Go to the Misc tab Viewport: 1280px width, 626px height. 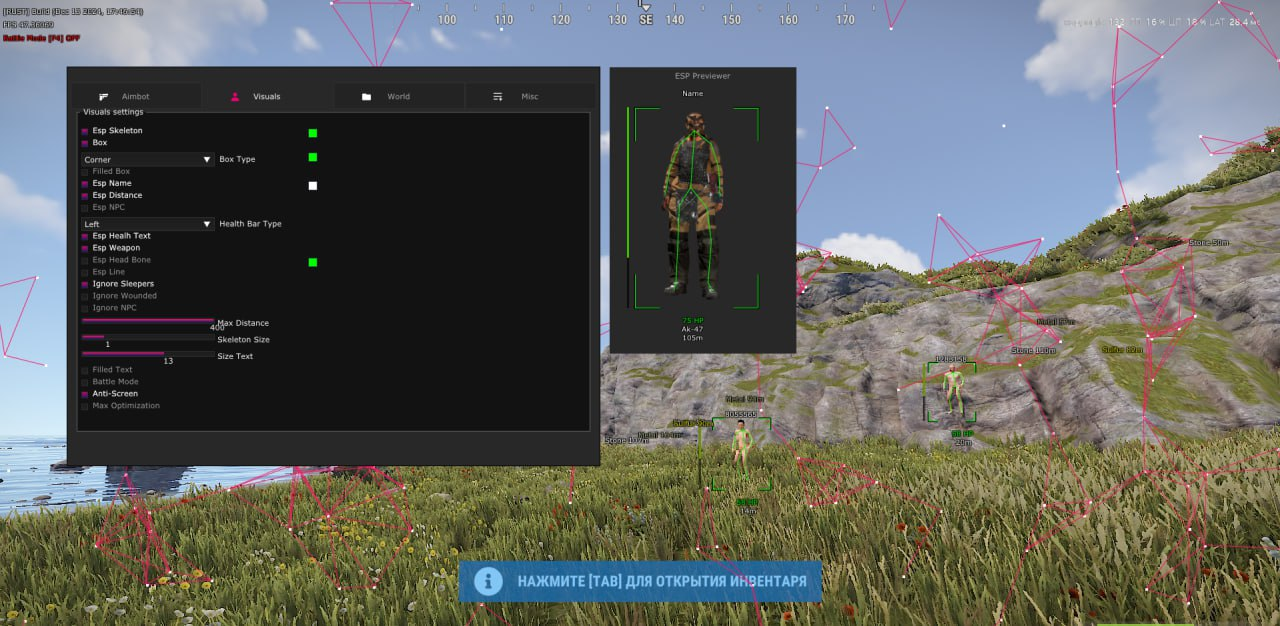point(530,97)
